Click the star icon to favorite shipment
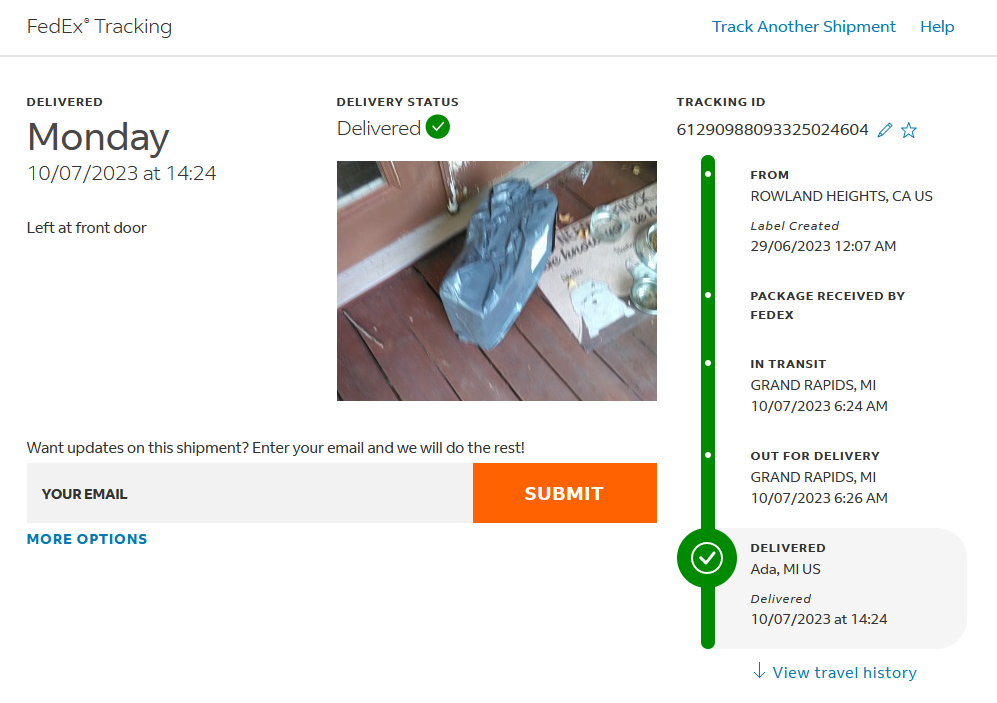The image size is (997, 703). (908, 130)
